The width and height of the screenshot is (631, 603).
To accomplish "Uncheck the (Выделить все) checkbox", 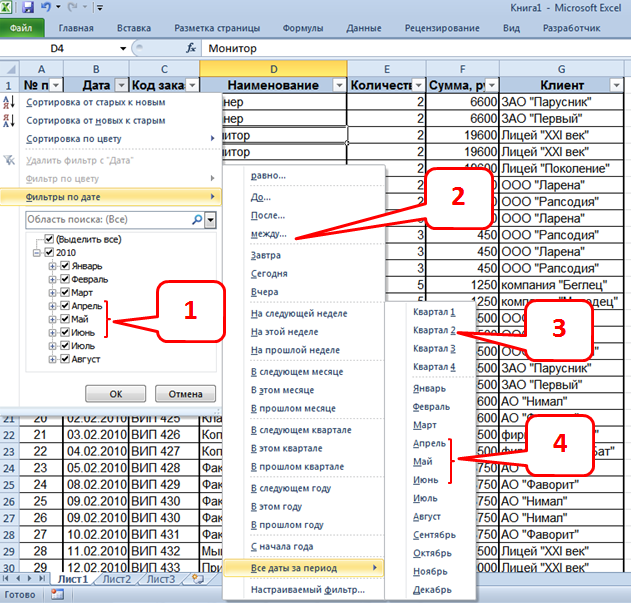I will (x=49, y=240).
